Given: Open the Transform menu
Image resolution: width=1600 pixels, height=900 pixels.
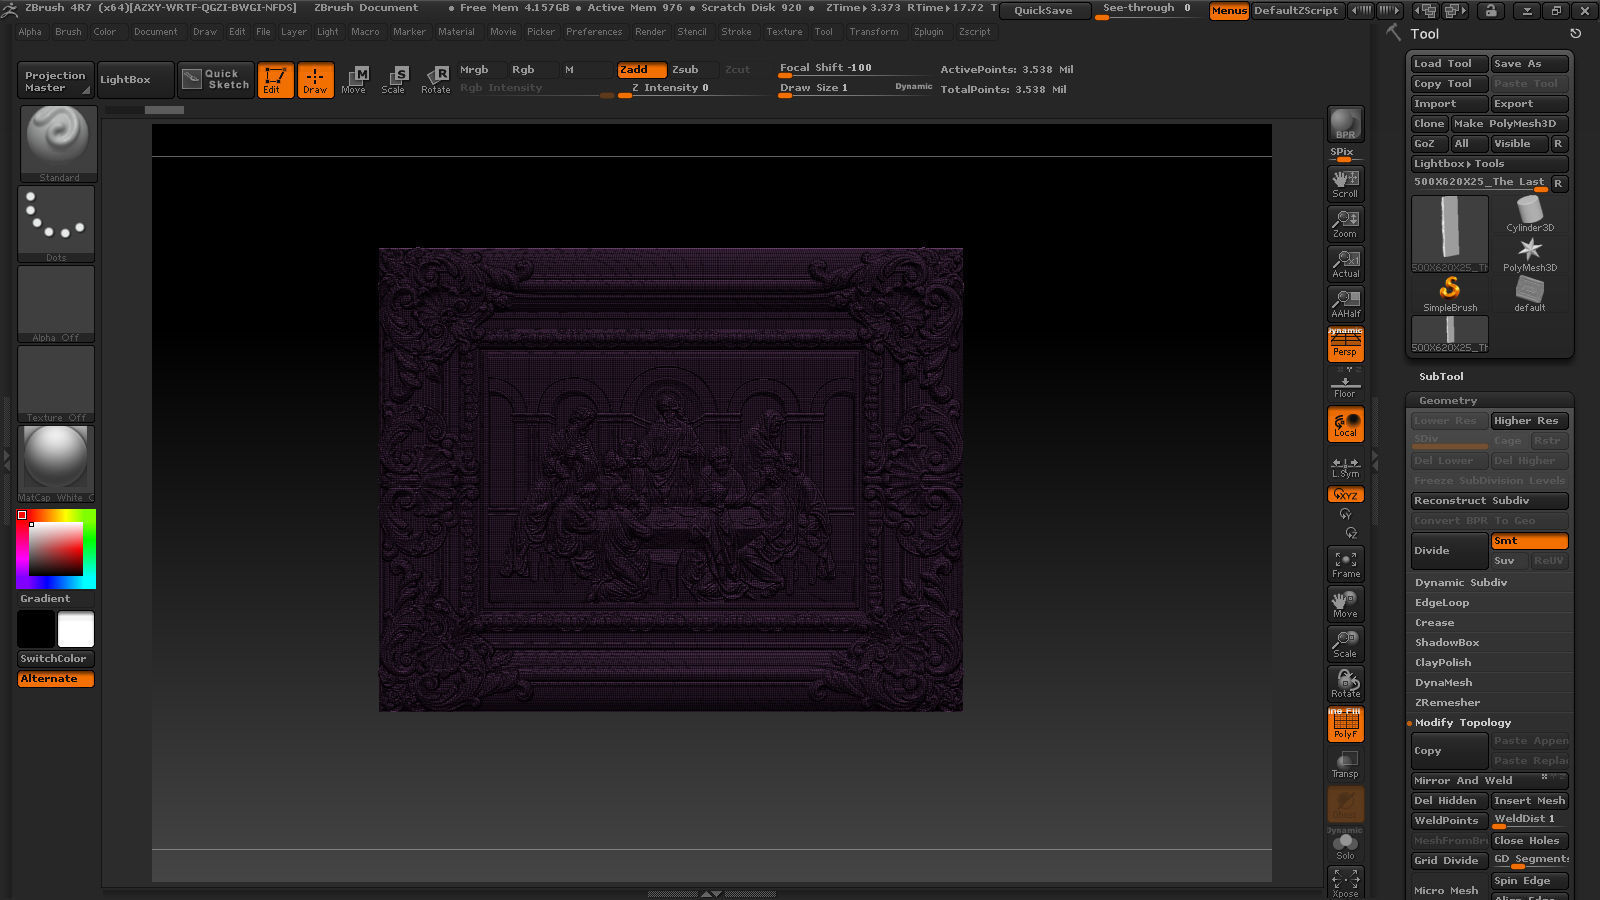Looking at the screenshot, I should point(874,32).
